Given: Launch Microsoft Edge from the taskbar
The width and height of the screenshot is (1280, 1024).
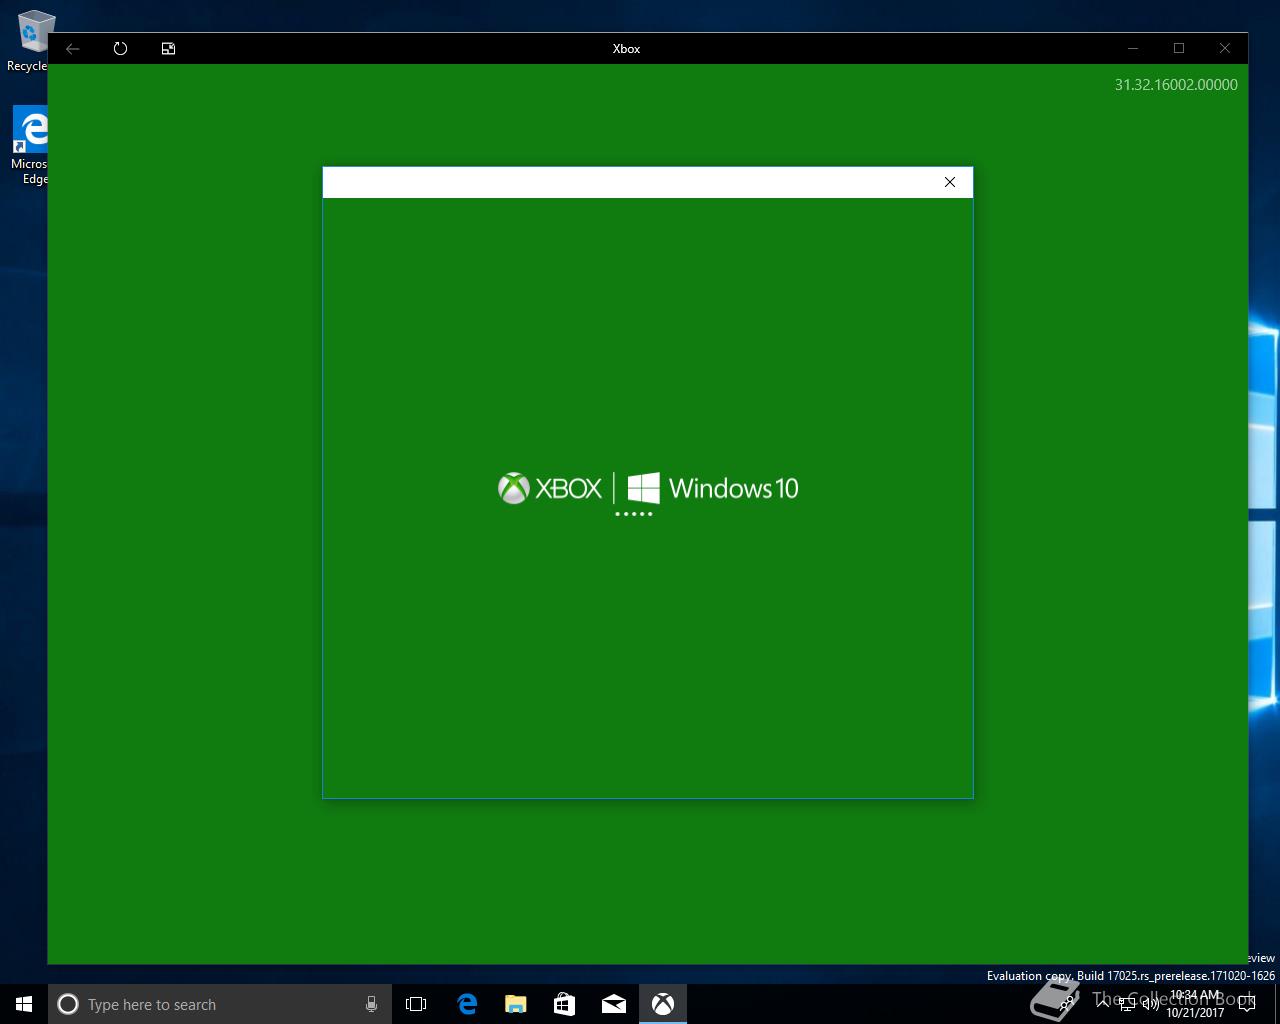Looking at the screenshot, I should (466, 1004).
